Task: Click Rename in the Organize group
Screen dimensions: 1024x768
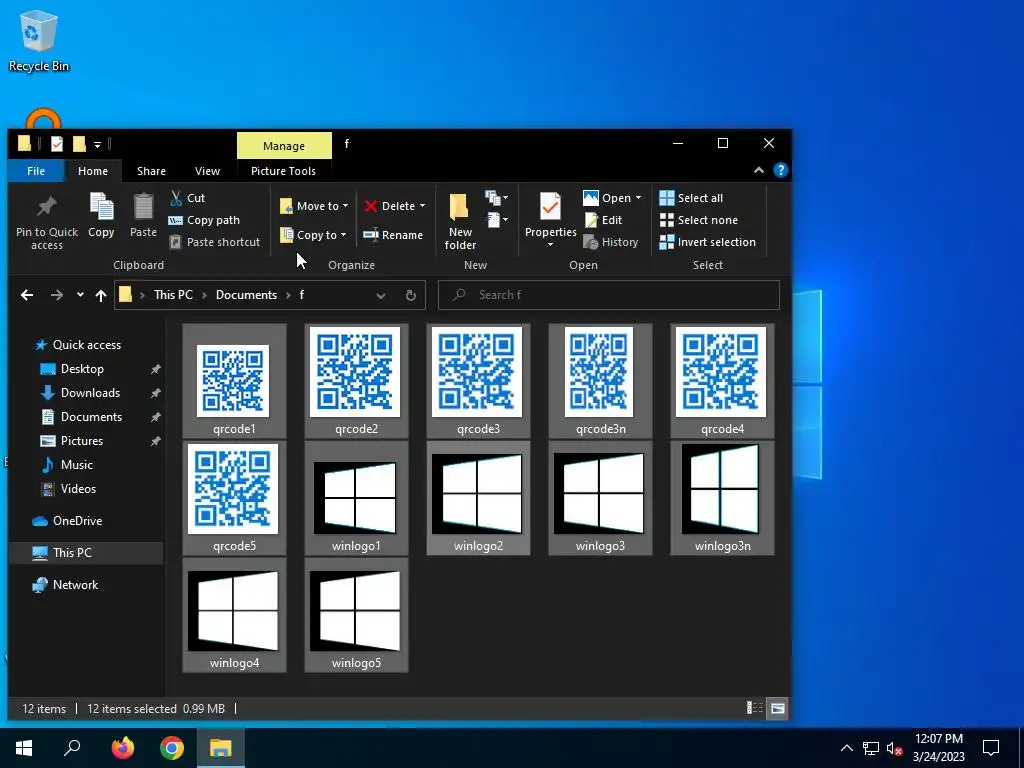Action: (x=393, y=235)
